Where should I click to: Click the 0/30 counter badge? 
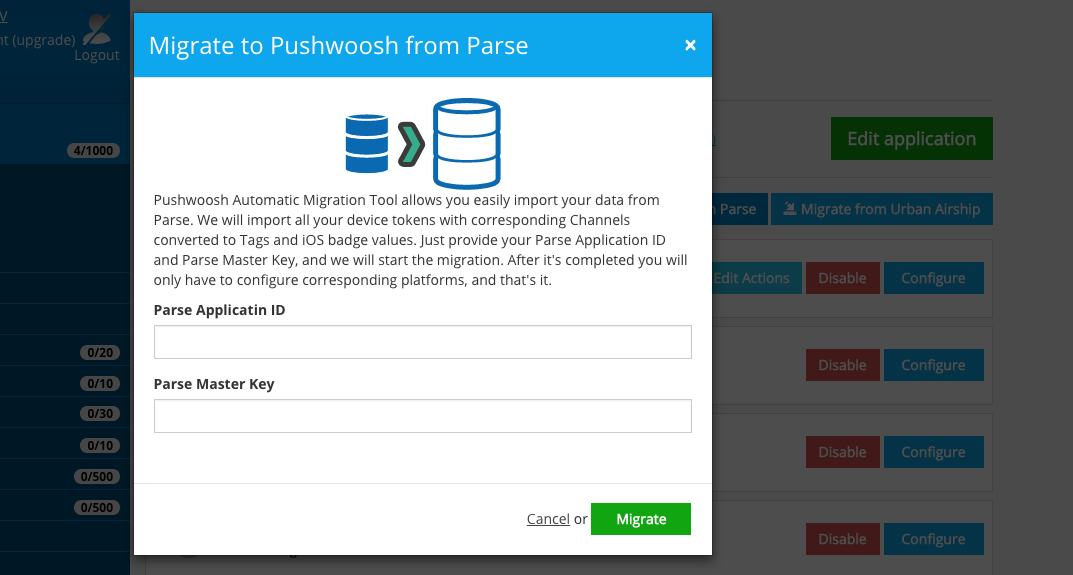tap(100, 413)
